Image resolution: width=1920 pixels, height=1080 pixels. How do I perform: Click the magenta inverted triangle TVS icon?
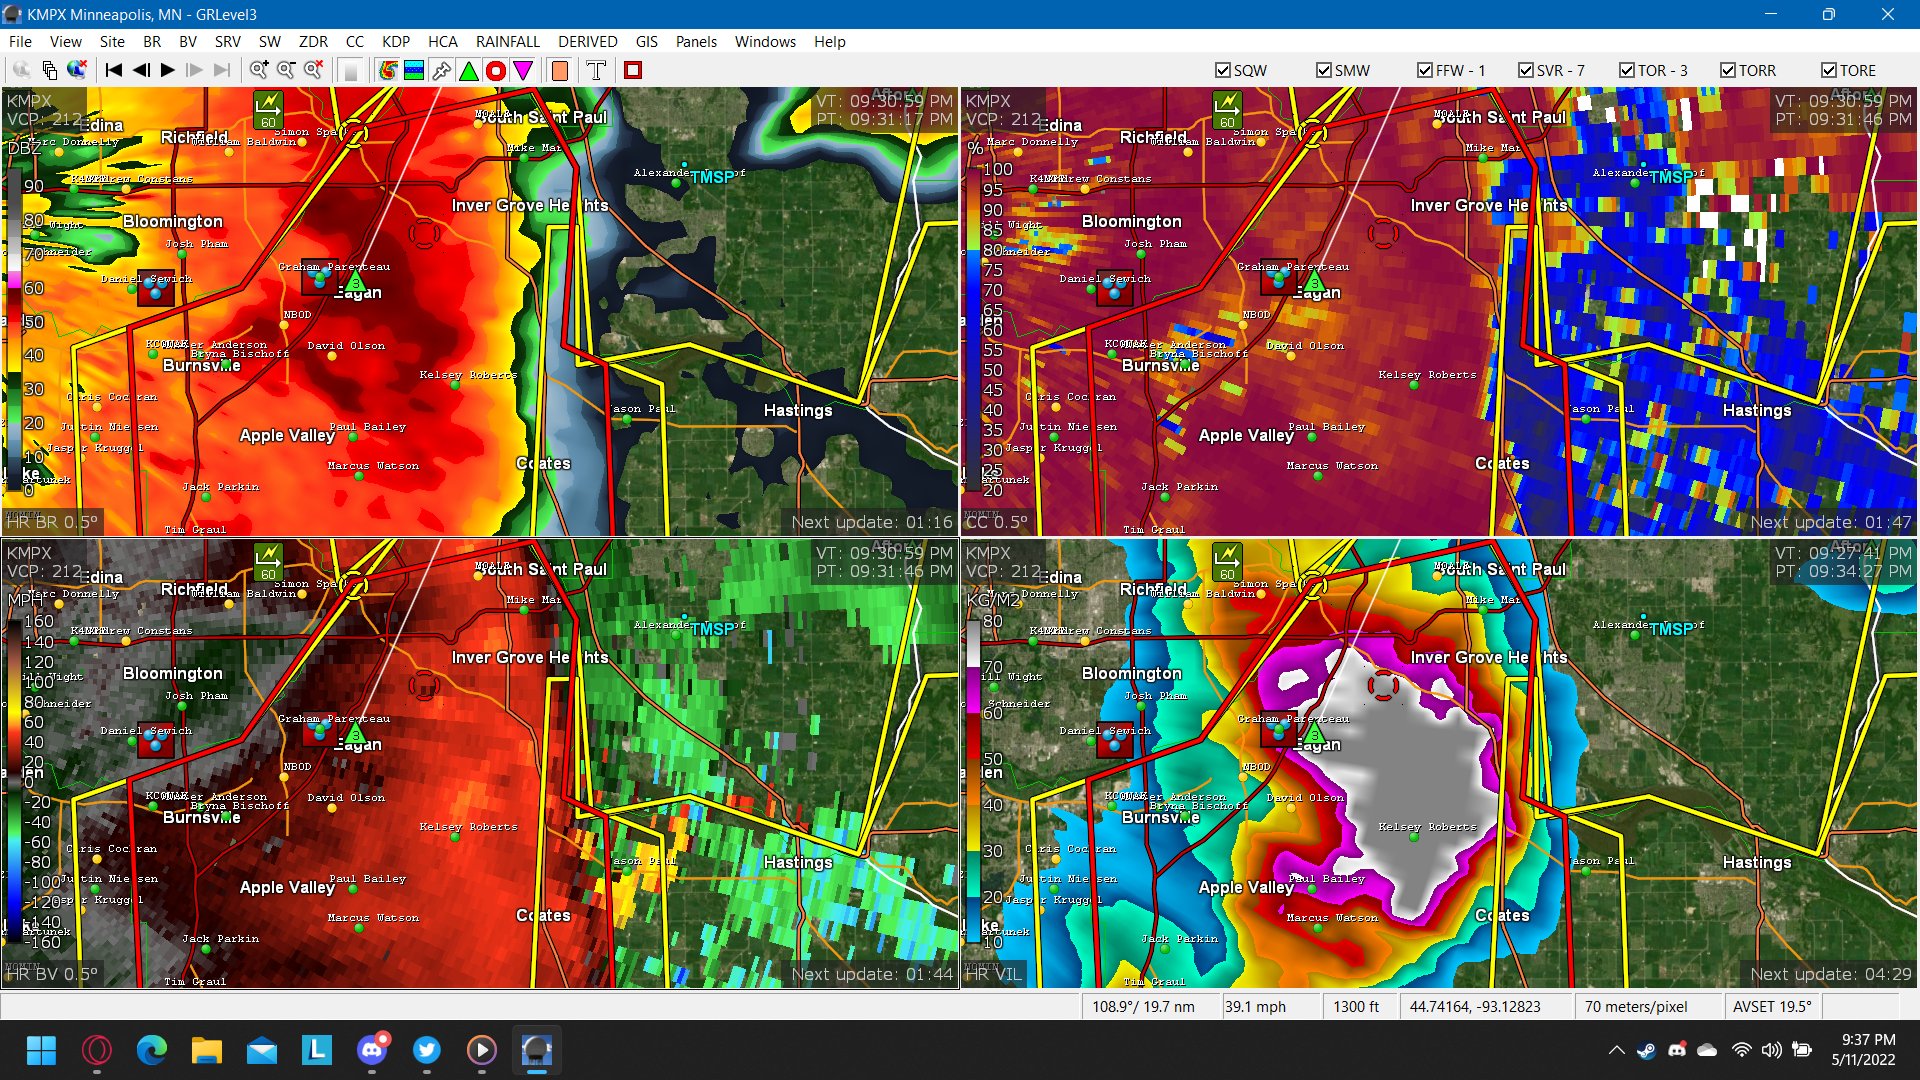pos(522,70)
